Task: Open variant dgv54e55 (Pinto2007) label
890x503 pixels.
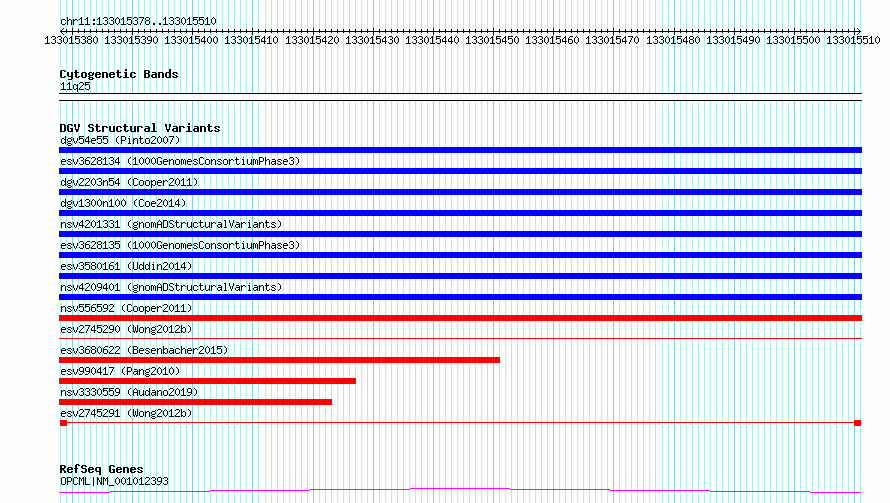Action: pyautogui.click(x=120, y=140)
